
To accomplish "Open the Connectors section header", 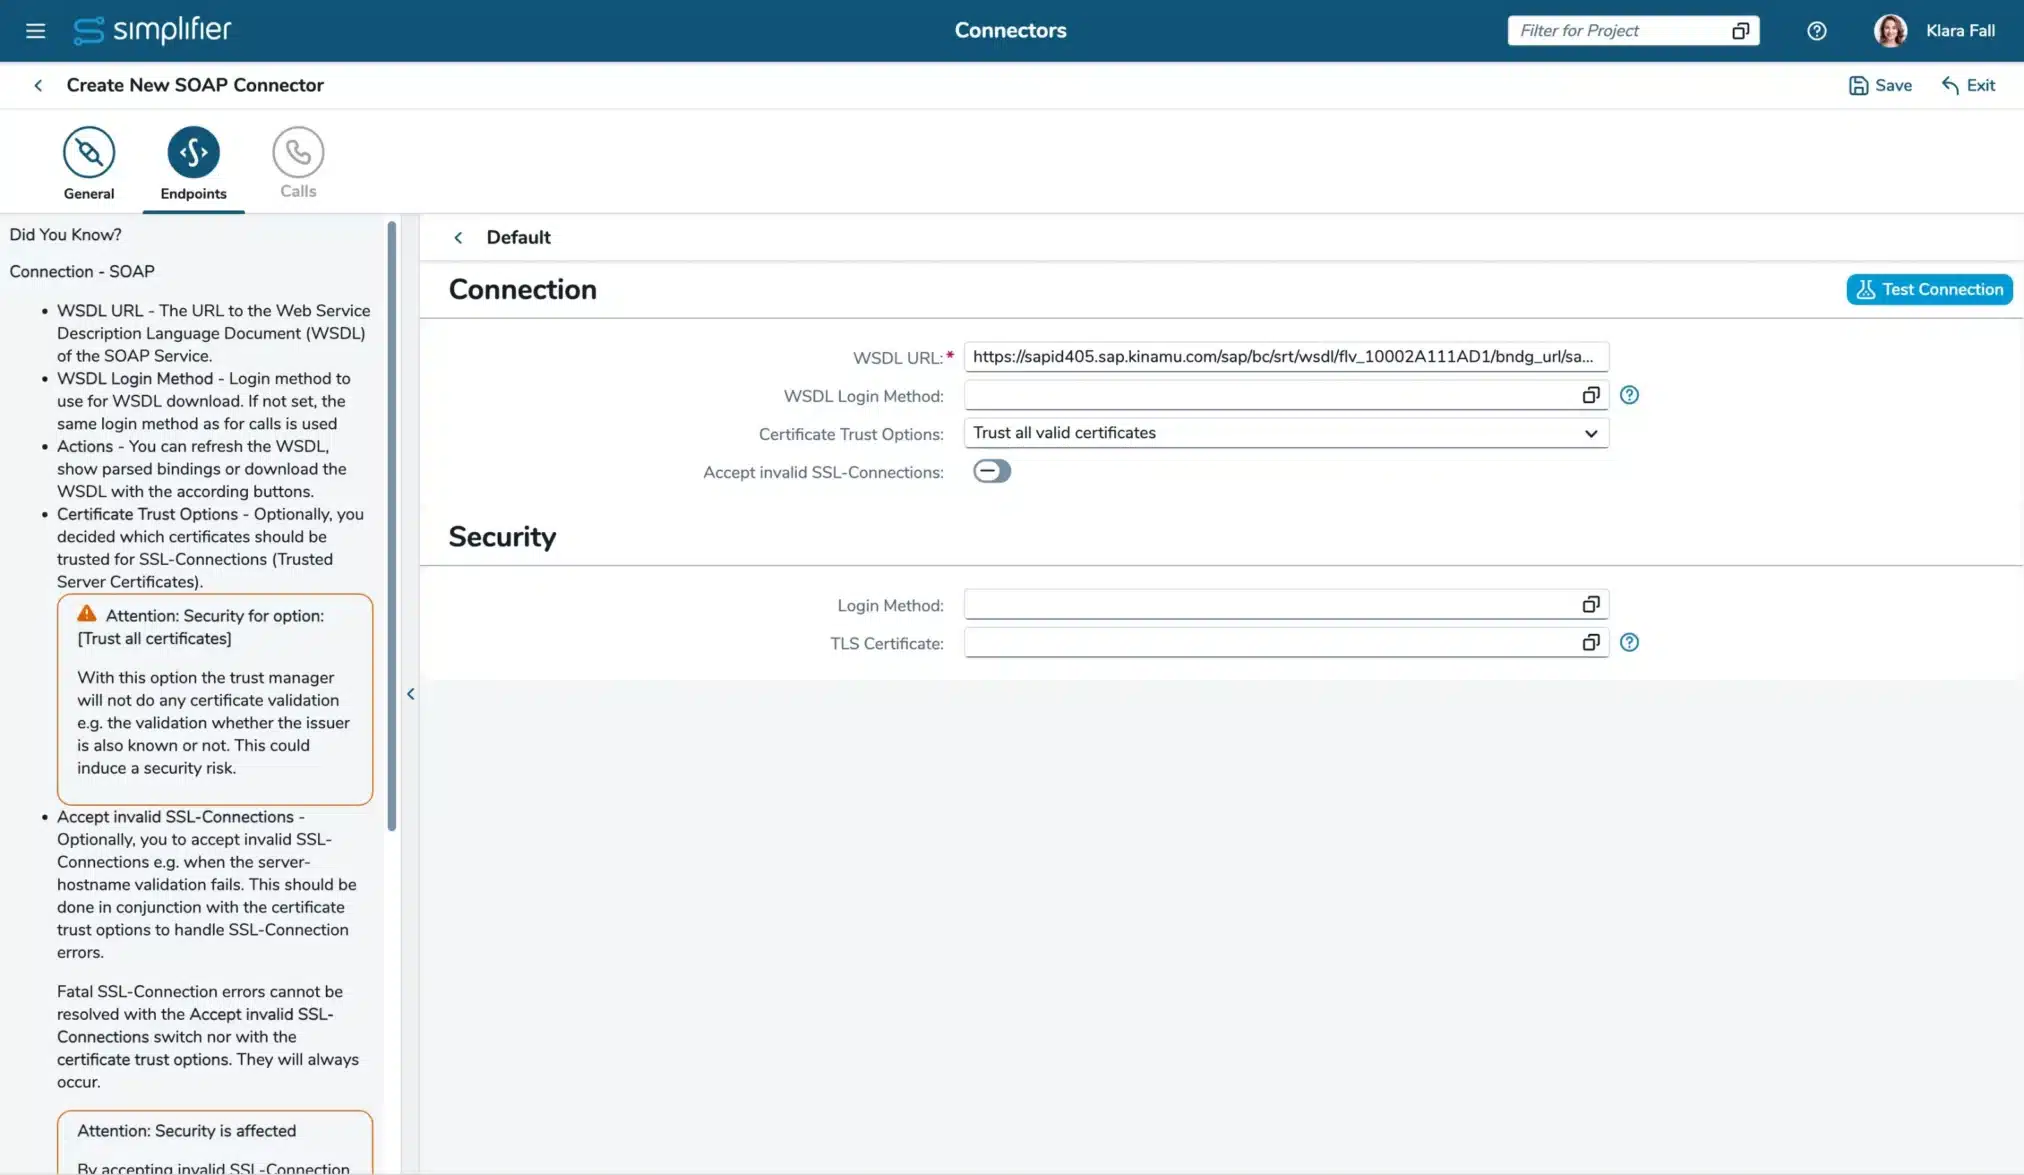I will 1010,30.
